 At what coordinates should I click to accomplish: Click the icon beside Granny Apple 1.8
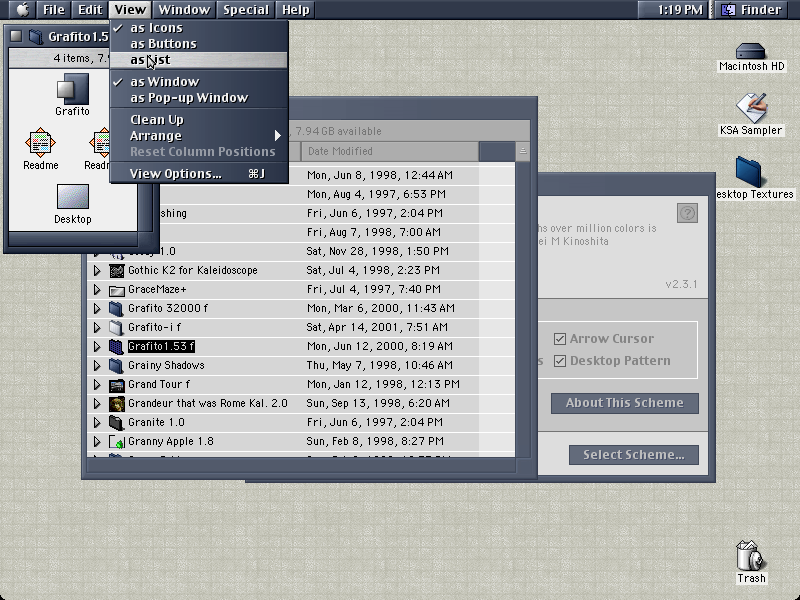tap(117, 442)
